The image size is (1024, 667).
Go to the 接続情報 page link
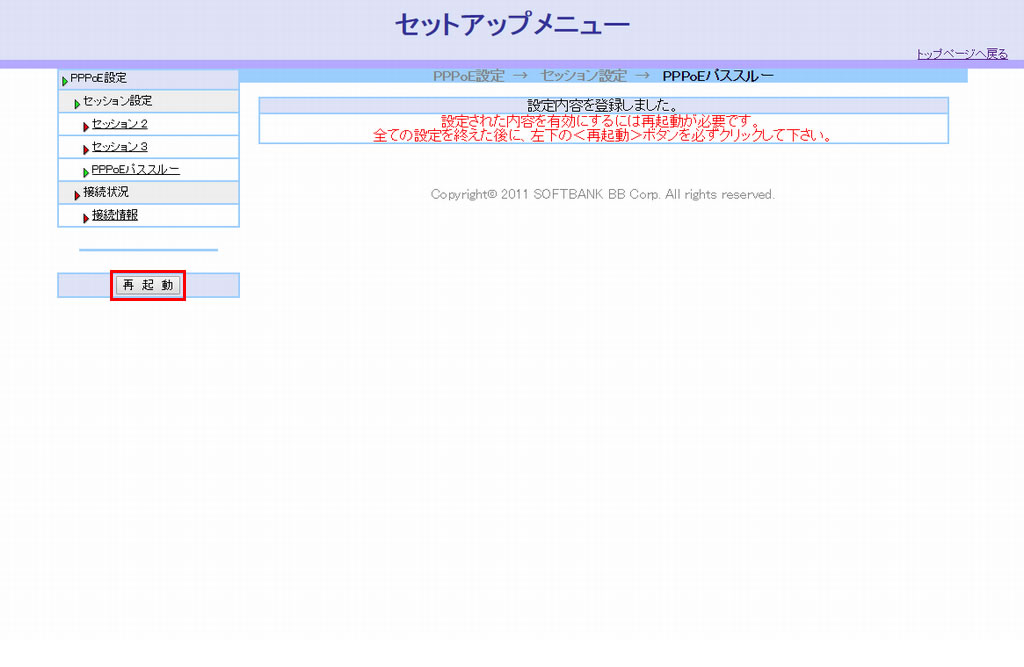(x=115, y=215)
